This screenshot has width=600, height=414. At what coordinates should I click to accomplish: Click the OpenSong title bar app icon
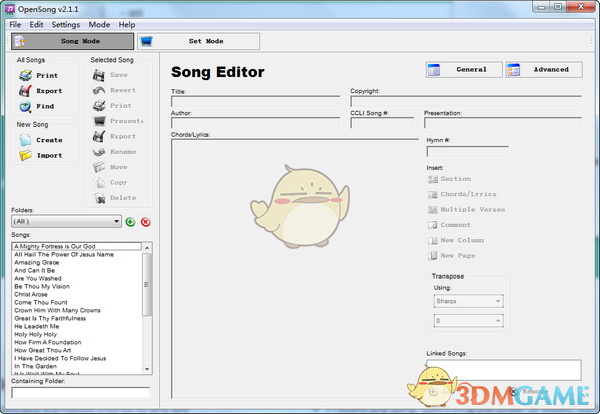coord(10,9)
